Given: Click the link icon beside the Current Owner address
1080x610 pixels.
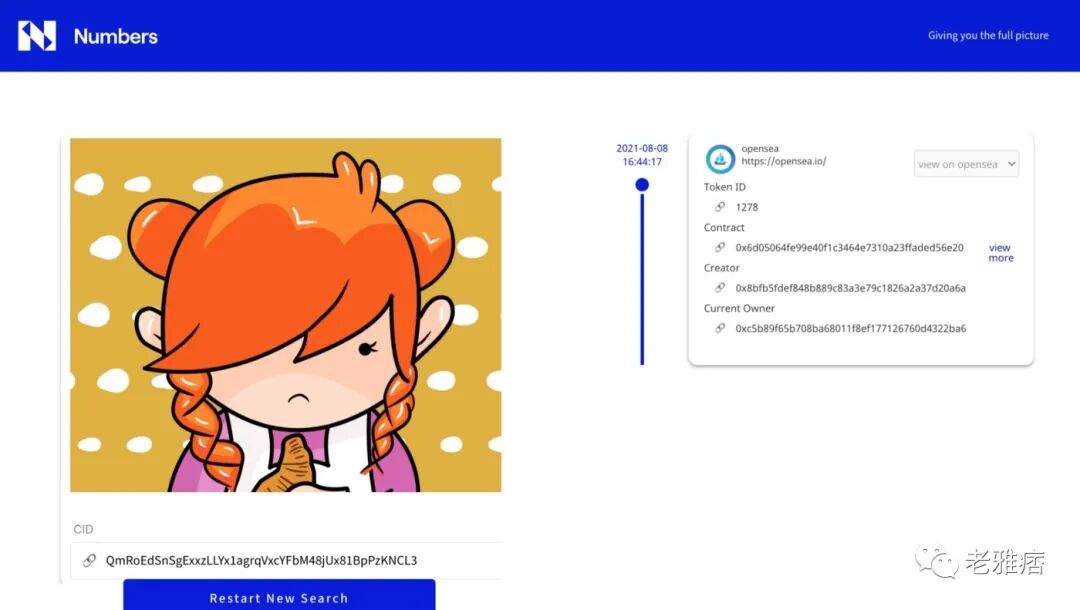Looking at the screenshot, I should (x=720, y=328).
